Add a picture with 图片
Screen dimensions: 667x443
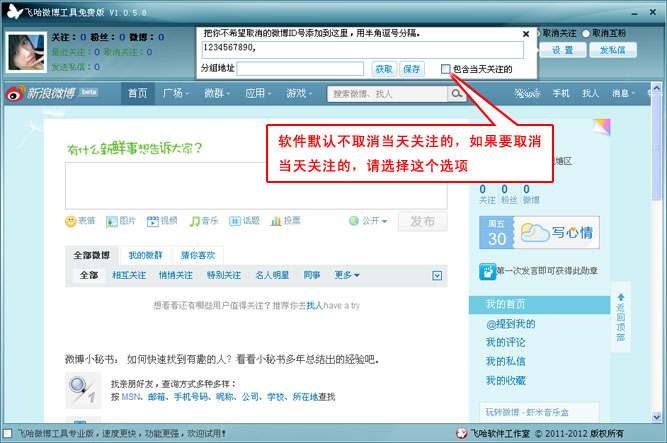[121, 221]
